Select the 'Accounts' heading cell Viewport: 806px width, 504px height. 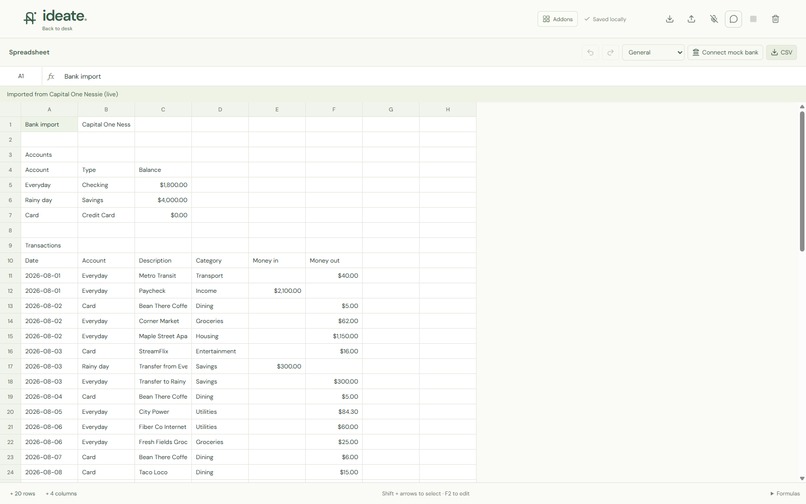(49, 155)
